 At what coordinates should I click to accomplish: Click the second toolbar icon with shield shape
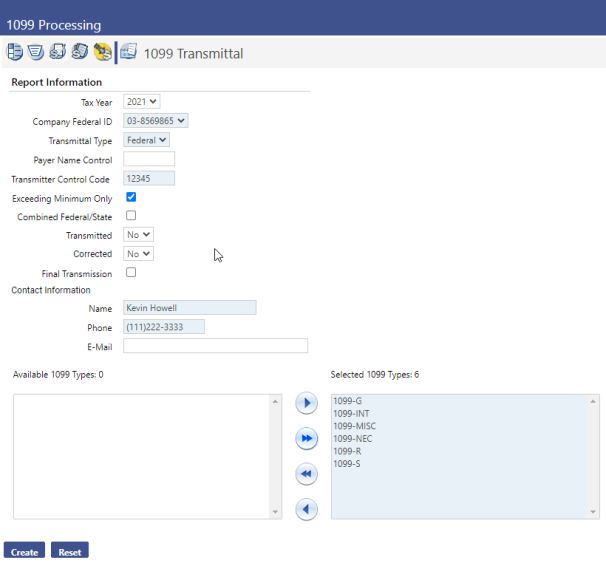(x=36, y=52)
